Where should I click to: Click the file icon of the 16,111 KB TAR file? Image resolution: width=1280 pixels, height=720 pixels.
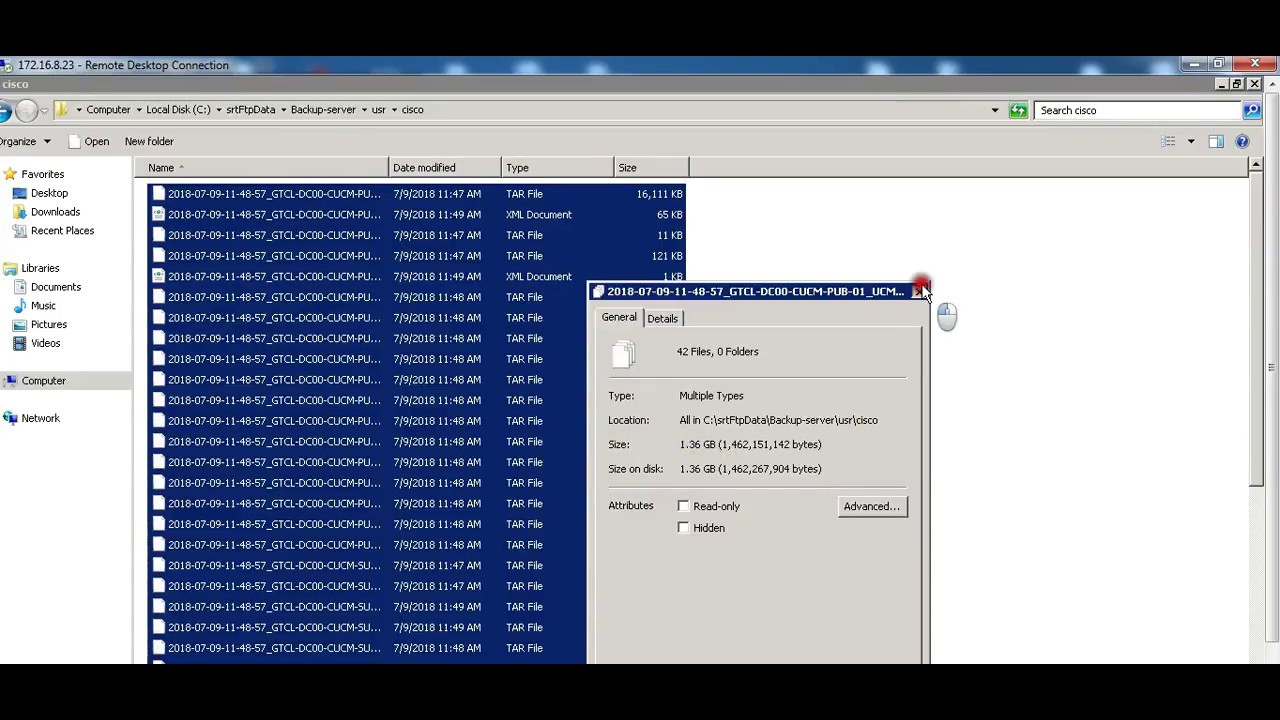158,194
